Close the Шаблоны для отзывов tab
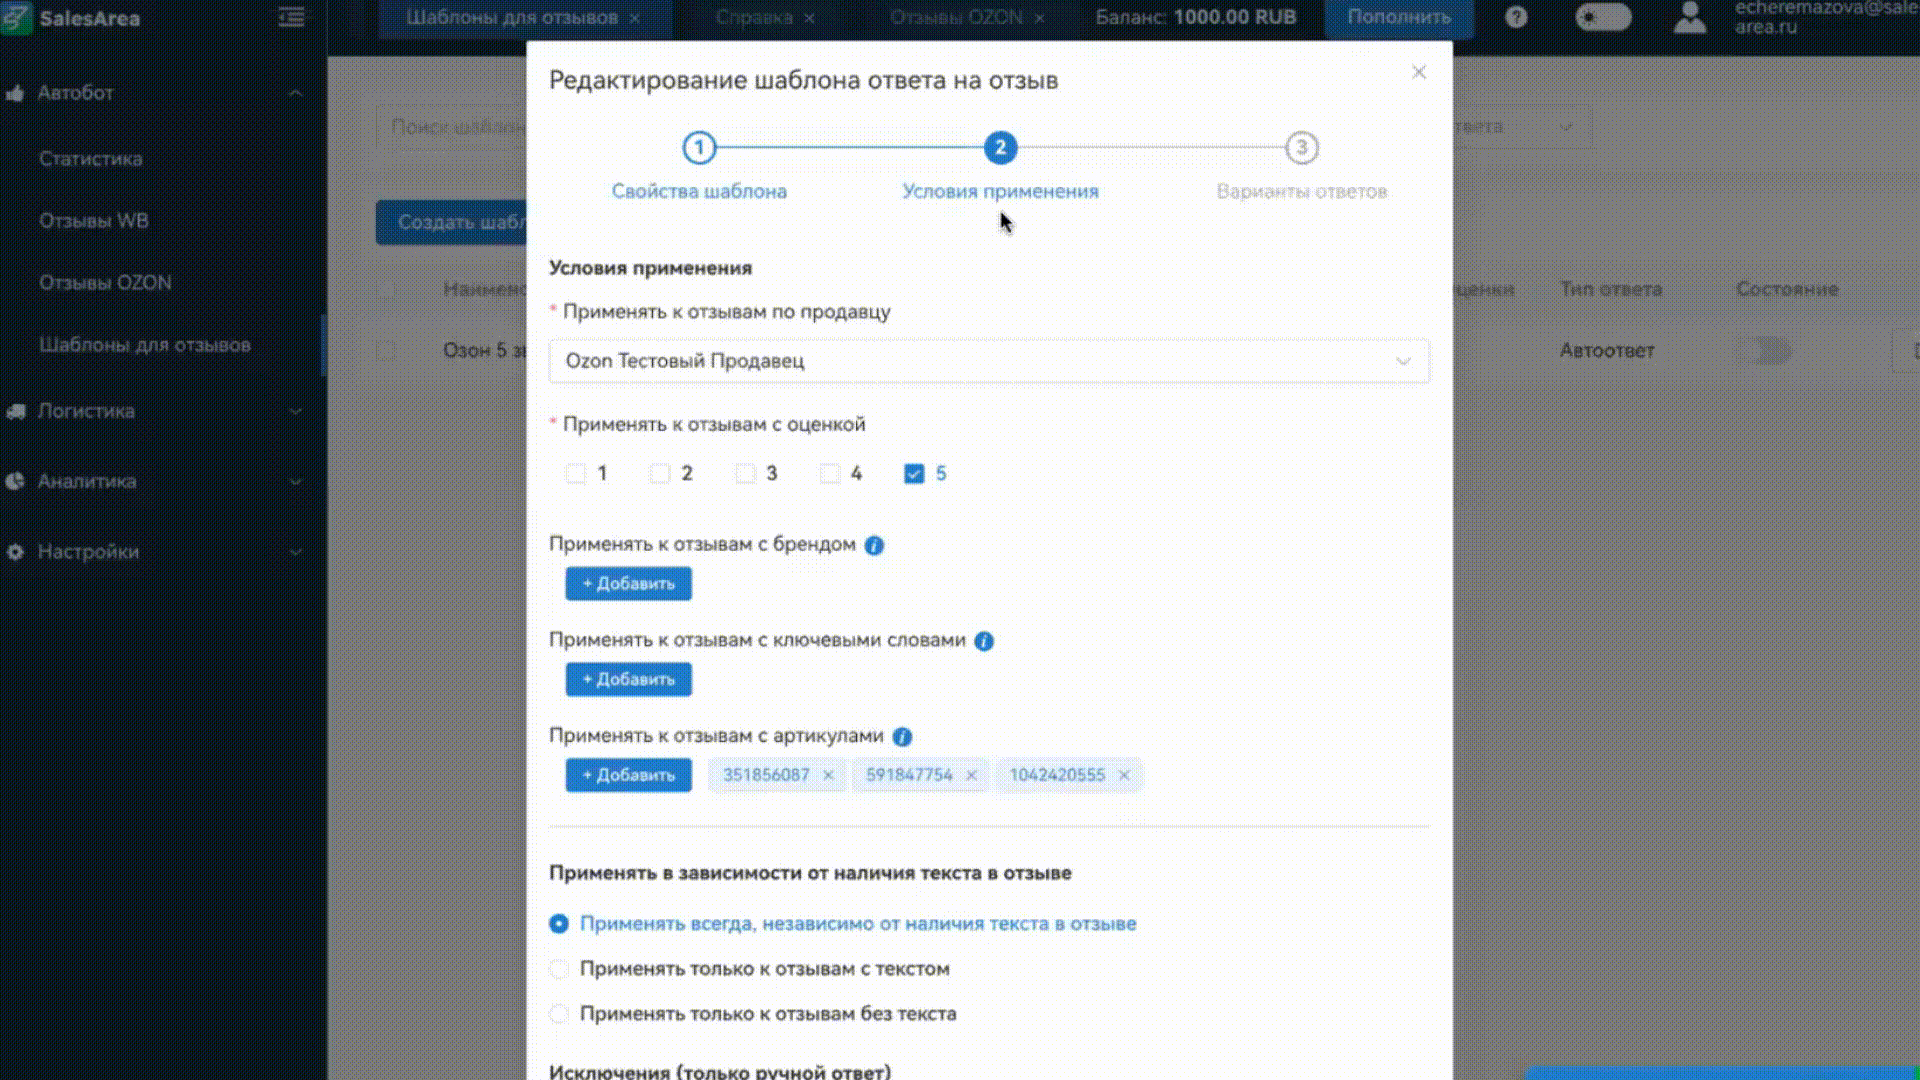This screenshot has width=1920, height=1080. (x=635, y=18)
